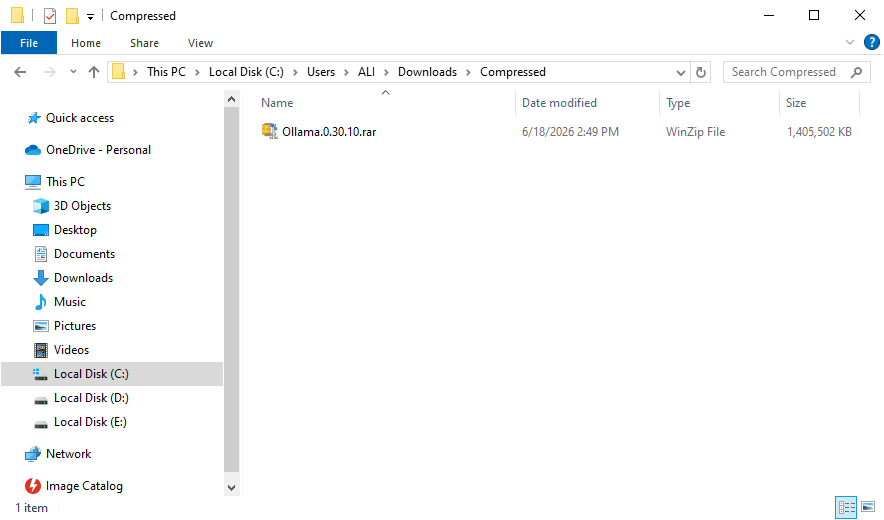Click navigation pane scrollbar up arrow
The image size is (884, 520).
[x=231, y=99]
